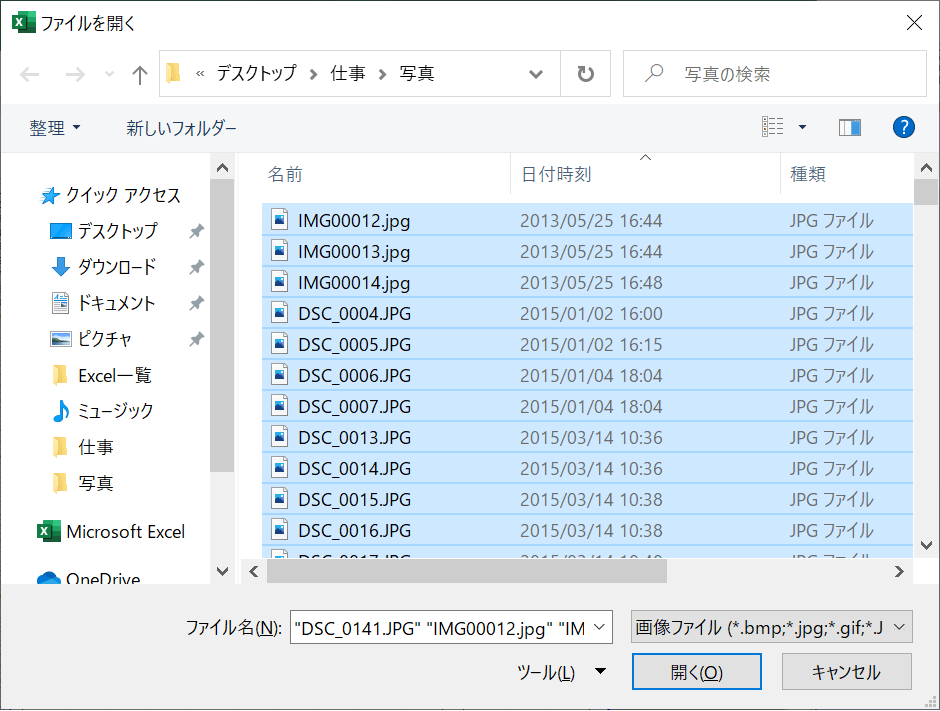Viewport: 940px width, 711px height.
Task: Go up one folder level arrow
Action: click(140, 74)
